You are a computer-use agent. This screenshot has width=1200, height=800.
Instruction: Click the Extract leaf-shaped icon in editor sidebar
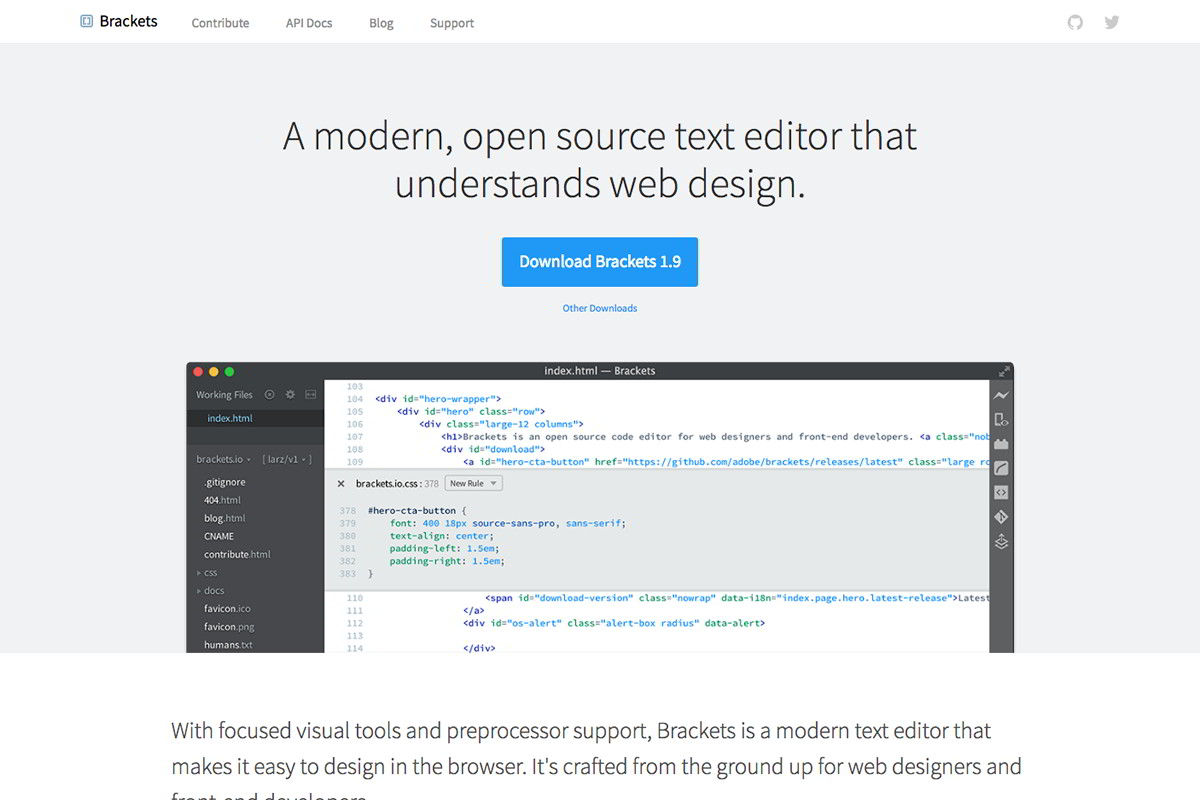pyautogui.click(x=1001, y=468)
